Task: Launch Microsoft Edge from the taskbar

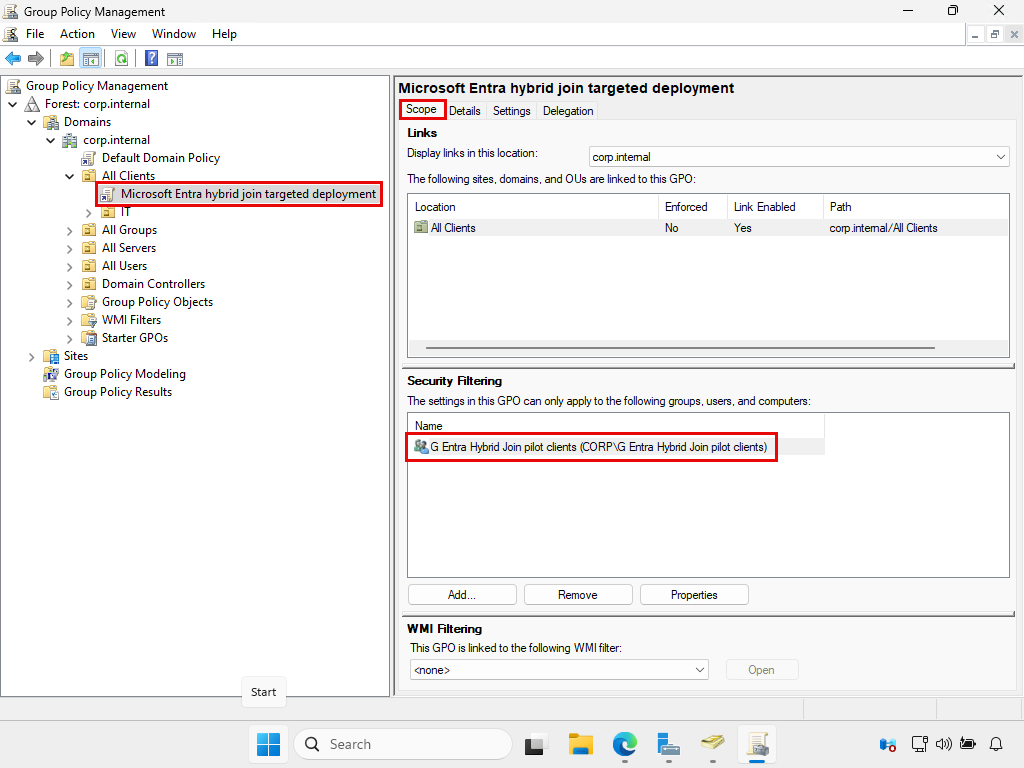Action: (x=625, y=744)
